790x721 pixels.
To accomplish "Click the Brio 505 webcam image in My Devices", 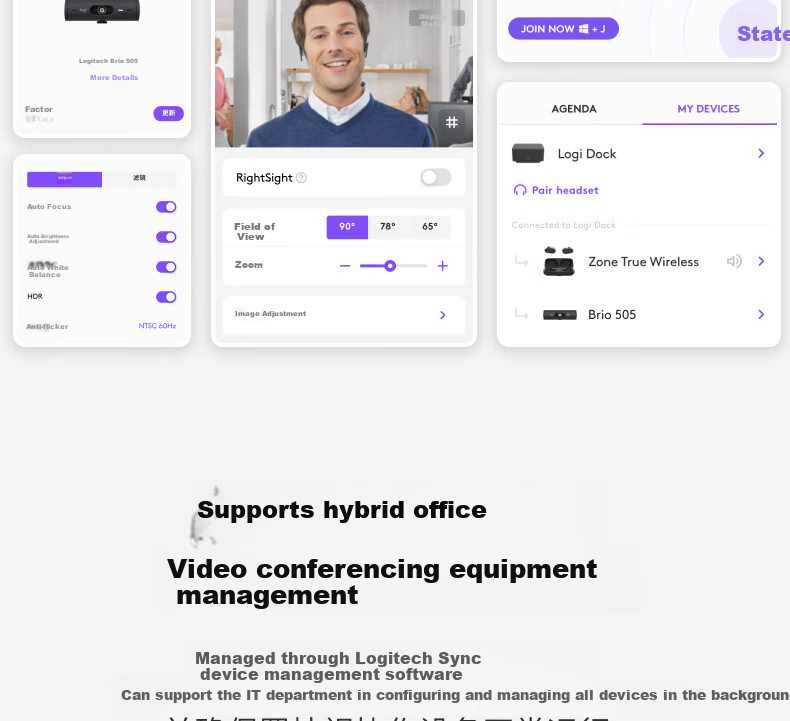I will pyautogui.click(x=560, y=315).
